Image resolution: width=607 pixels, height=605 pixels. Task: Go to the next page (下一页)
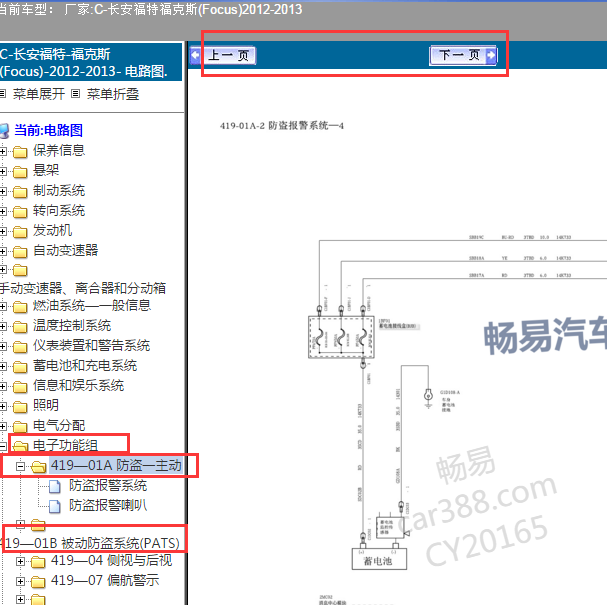(463, 55)
